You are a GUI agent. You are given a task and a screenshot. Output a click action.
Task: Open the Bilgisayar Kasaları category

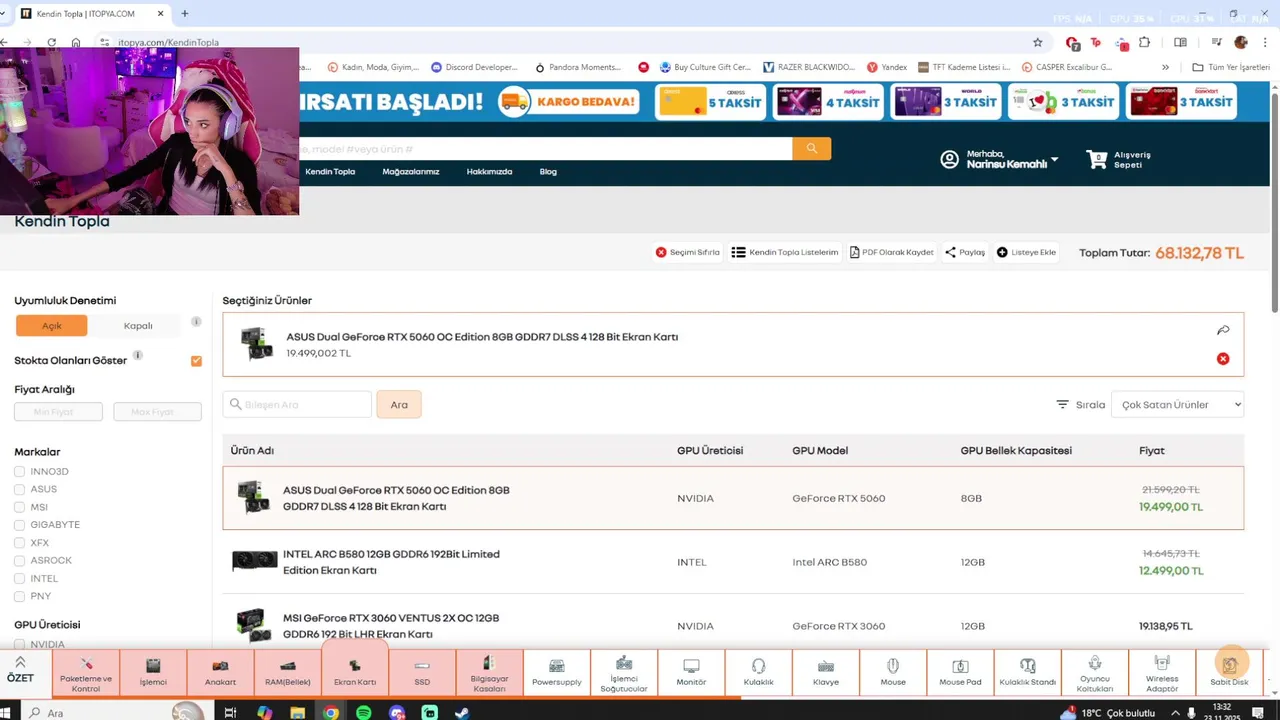click(x=489, y=675)
